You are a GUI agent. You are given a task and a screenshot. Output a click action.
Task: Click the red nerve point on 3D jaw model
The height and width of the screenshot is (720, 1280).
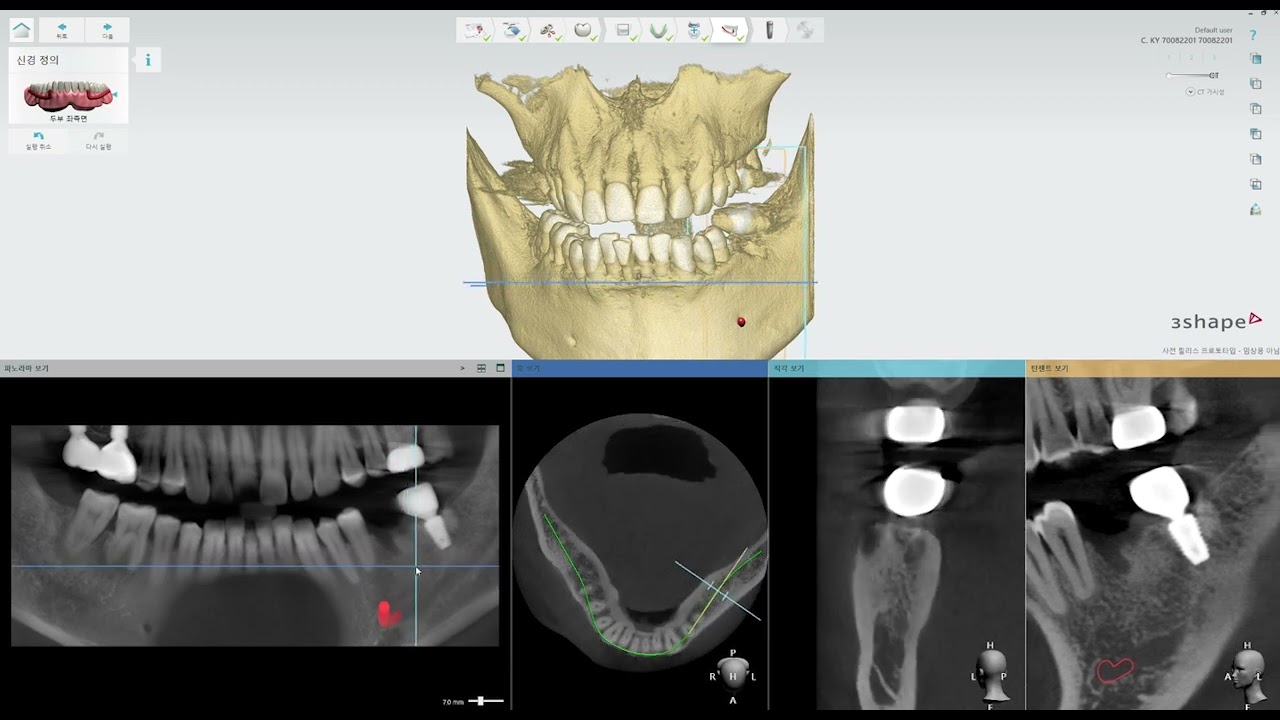pyautogui.click(x=741, y=322)
